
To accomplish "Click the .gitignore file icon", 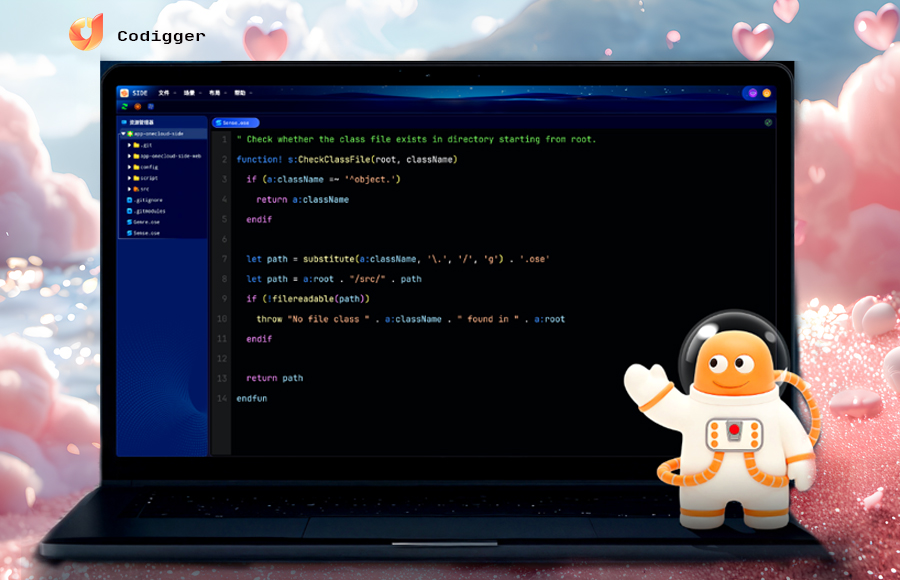I will pos(130,200).
